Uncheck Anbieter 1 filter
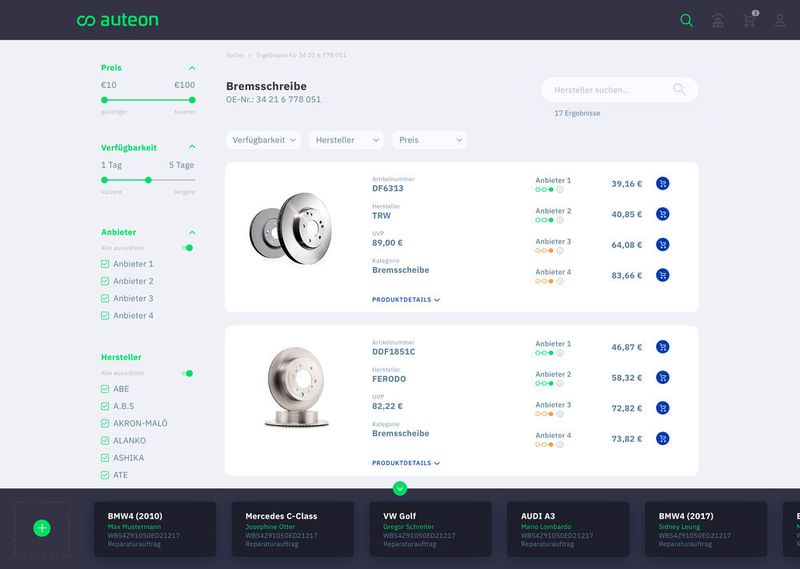 [105, 264]
